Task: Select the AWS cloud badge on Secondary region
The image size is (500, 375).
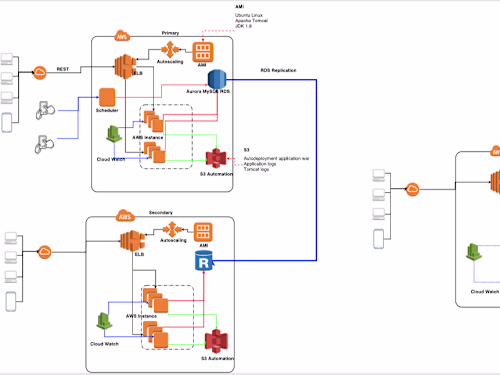Action: pos(125,216)
